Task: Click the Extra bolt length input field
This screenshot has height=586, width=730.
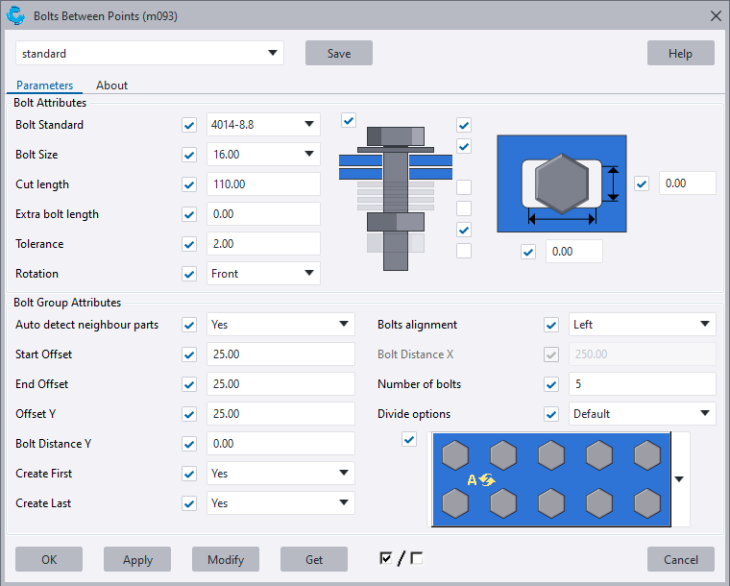Action: coord(264,214)
